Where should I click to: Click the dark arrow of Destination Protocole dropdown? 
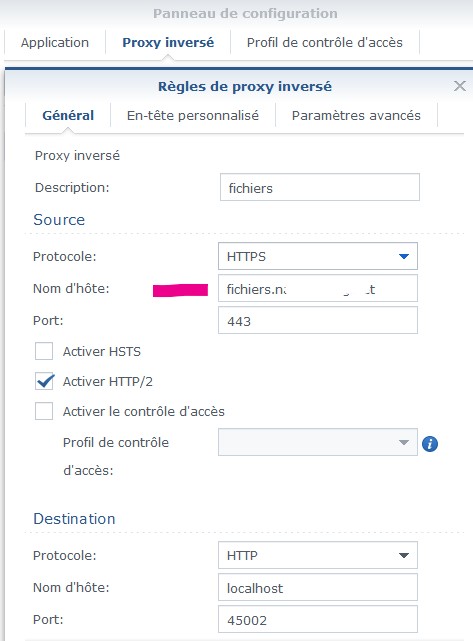(x=404, y=555)
